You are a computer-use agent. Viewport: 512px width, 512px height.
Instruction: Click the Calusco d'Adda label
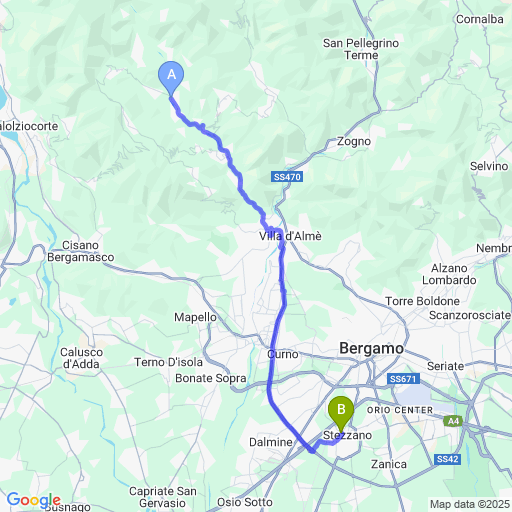tap(81, 358)
